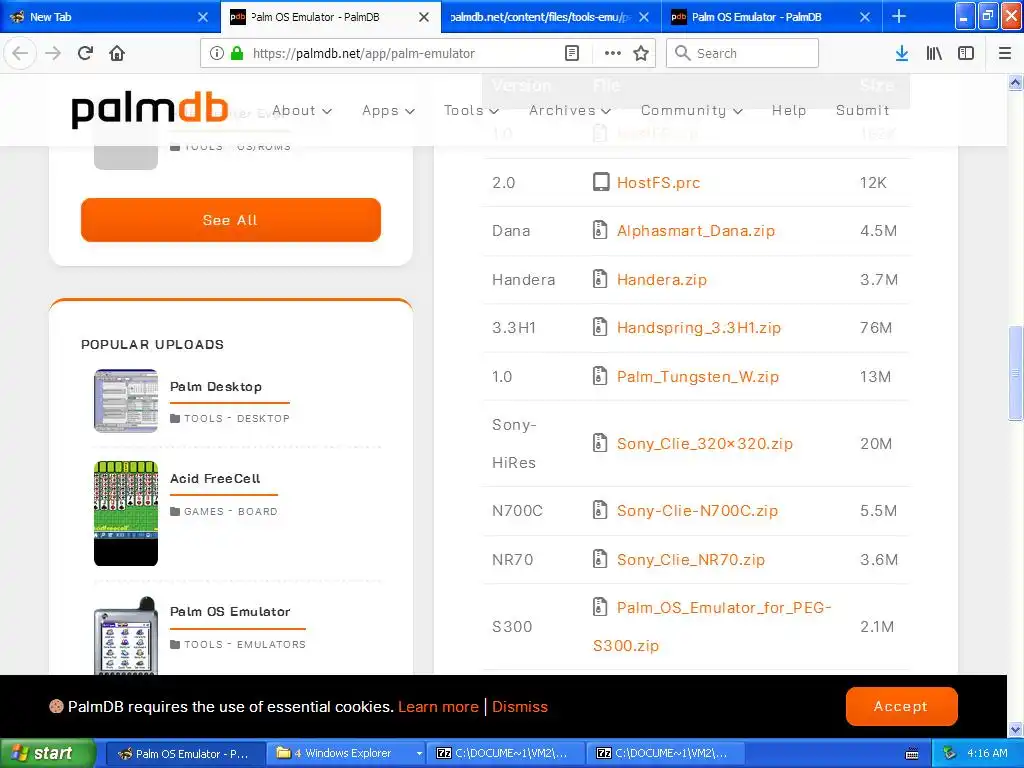
Task: Click the page vertical scrollbar thumb
Action: pos(1015,373)
